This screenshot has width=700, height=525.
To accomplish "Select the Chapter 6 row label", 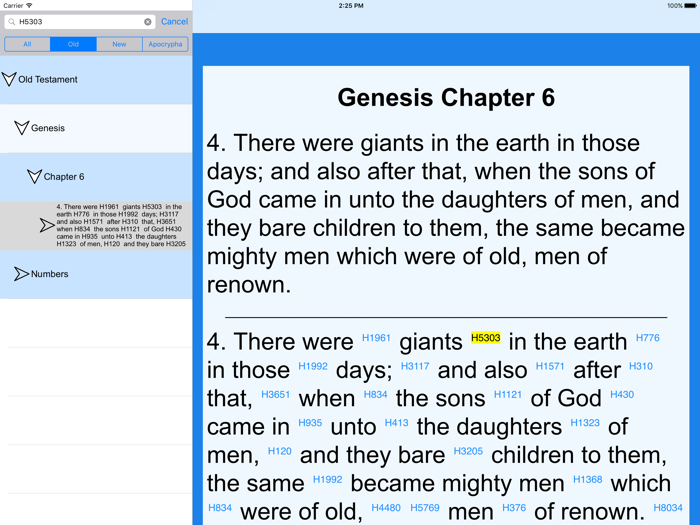I will 64,177.
